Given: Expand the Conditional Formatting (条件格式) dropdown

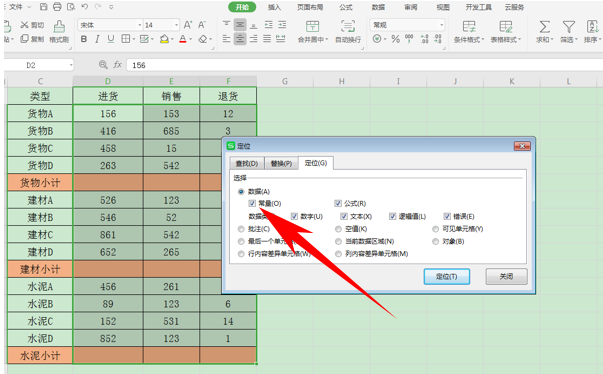Looking at the screenshot, I should pyautogui.click(x=483, y=39).
